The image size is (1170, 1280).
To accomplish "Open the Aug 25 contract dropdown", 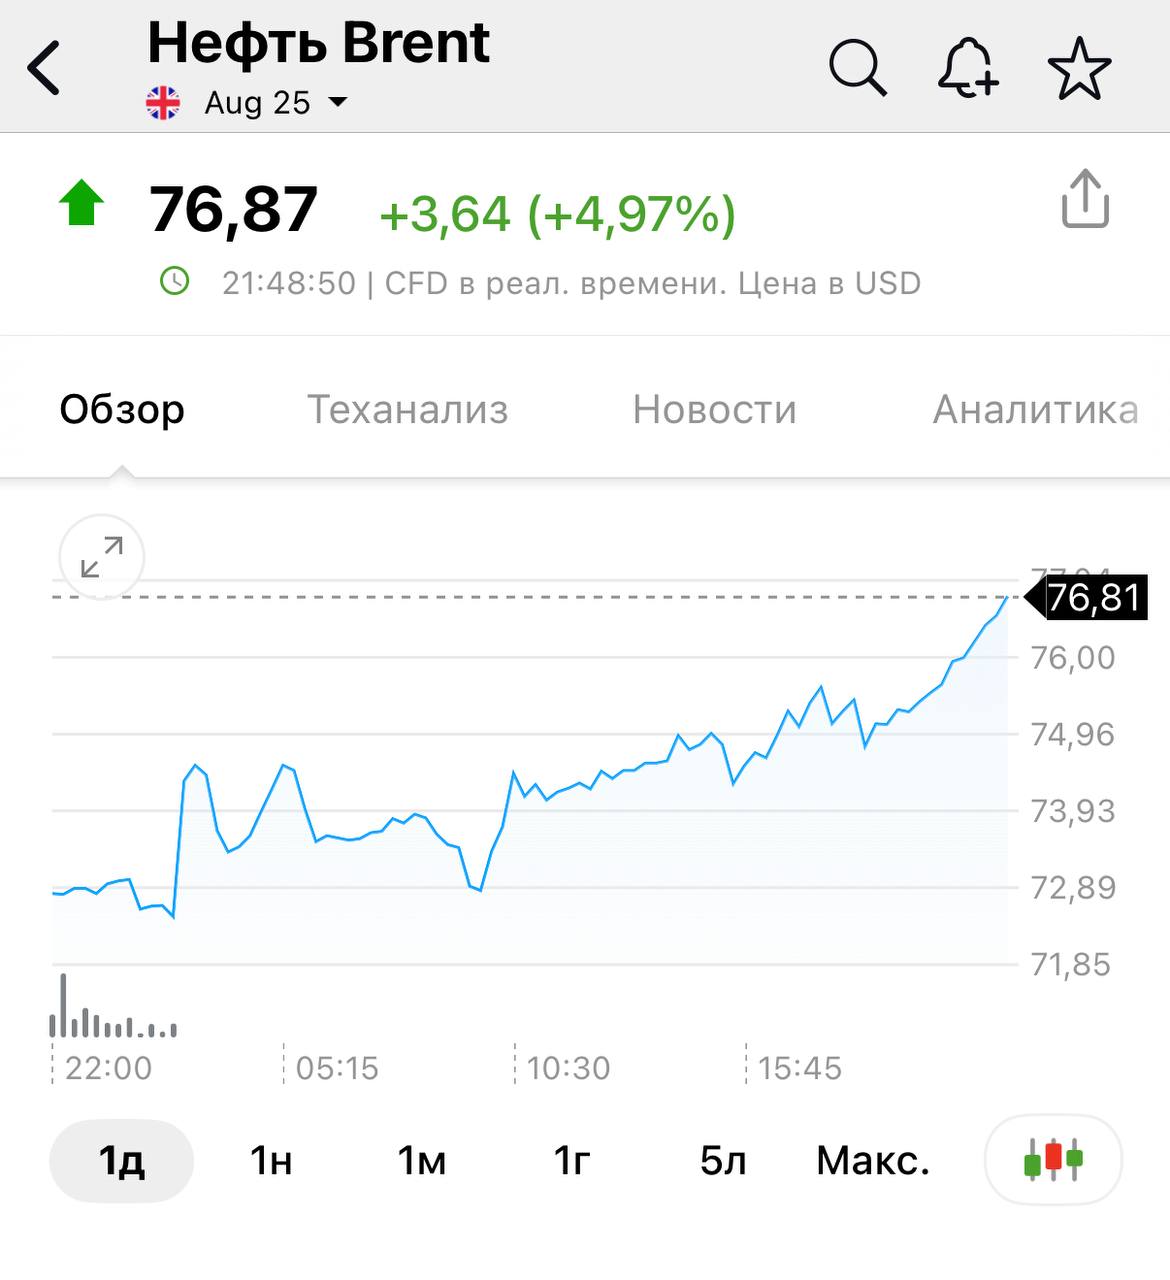I will pyautogui.click(x=276, y=103).
